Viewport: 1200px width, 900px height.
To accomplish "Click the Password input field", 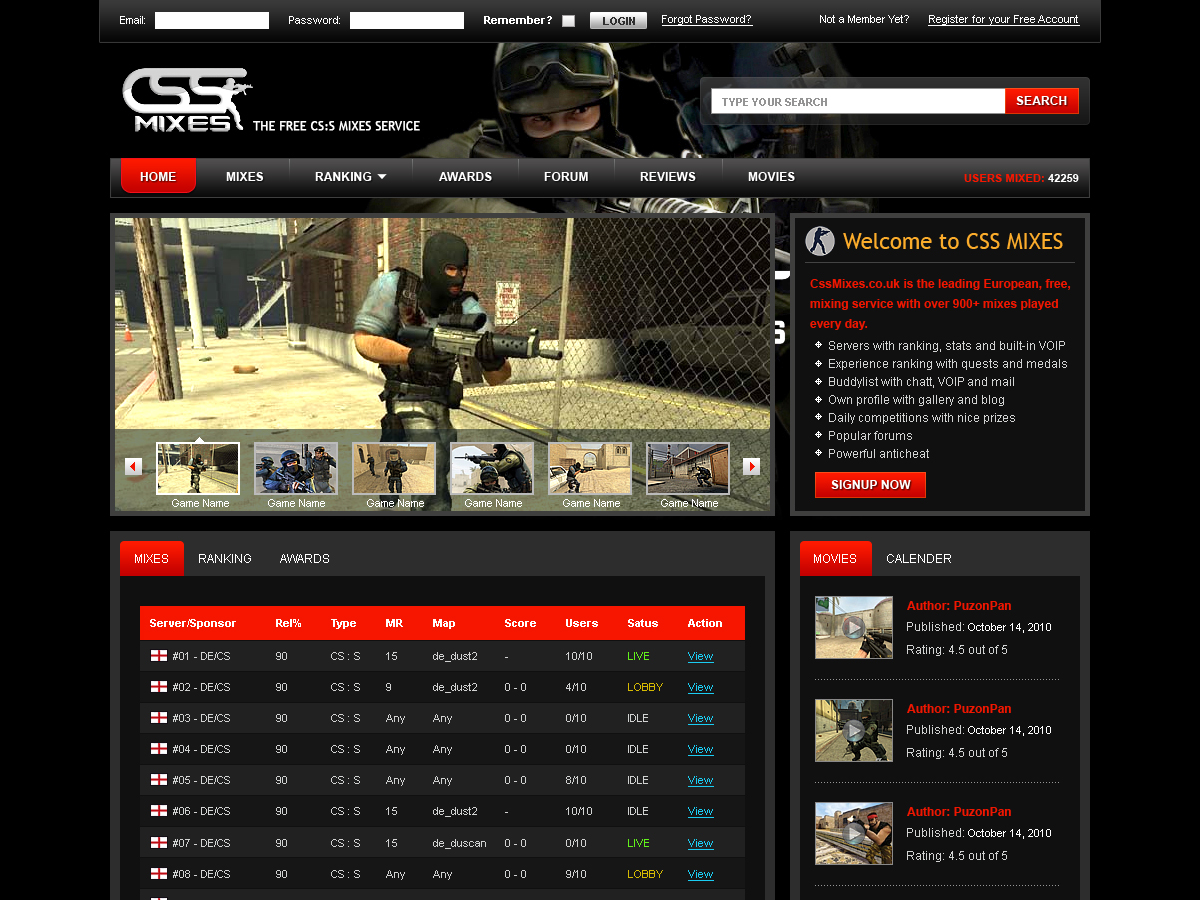I will [407, 20].
